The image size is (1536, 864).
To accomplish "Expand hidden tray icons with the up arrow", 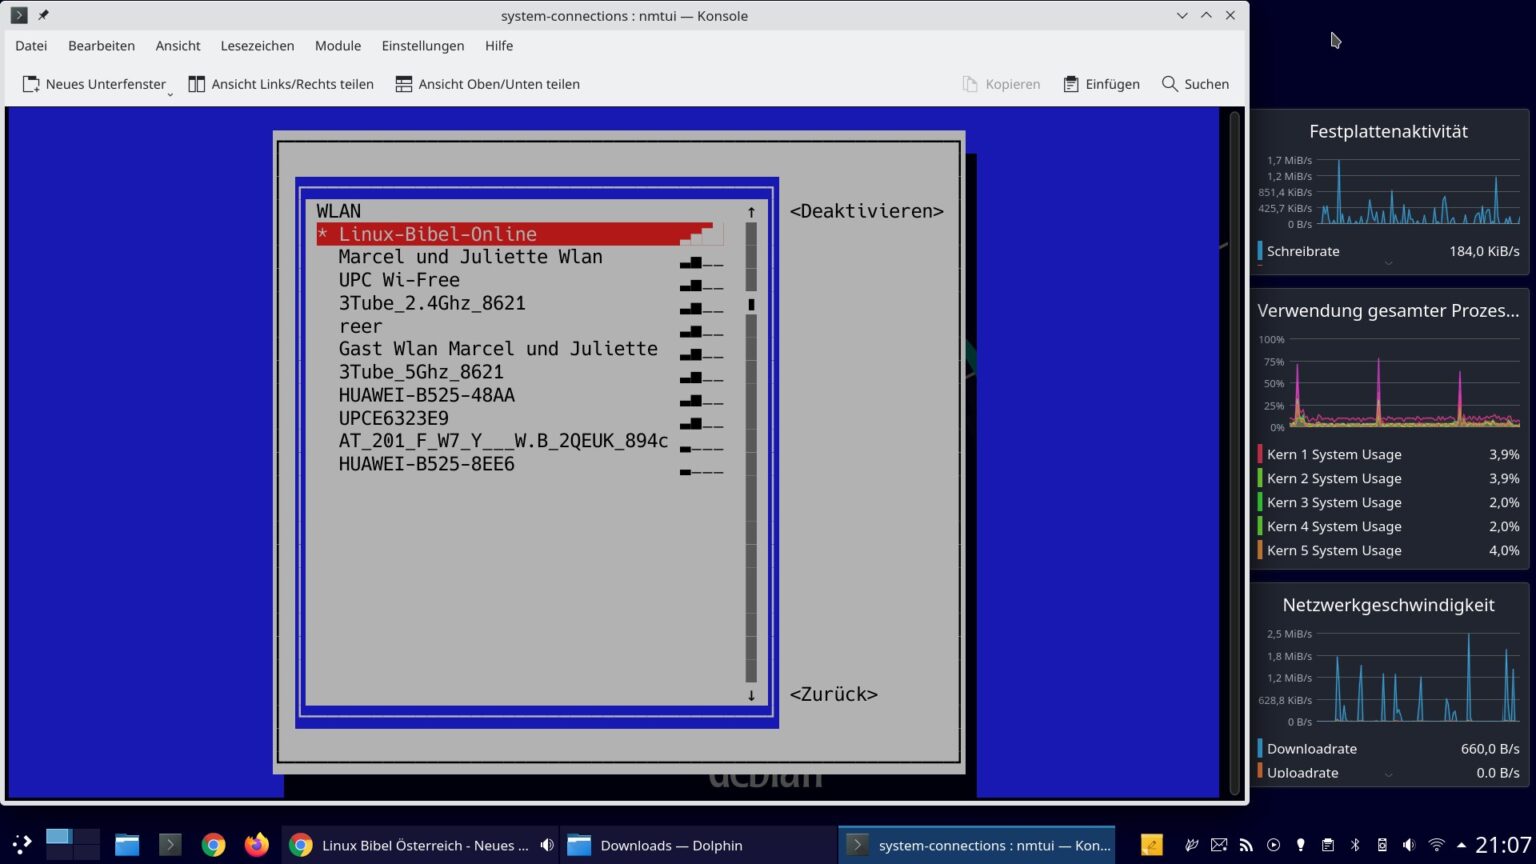I will pyautogui.click(x=1463, y=845).
